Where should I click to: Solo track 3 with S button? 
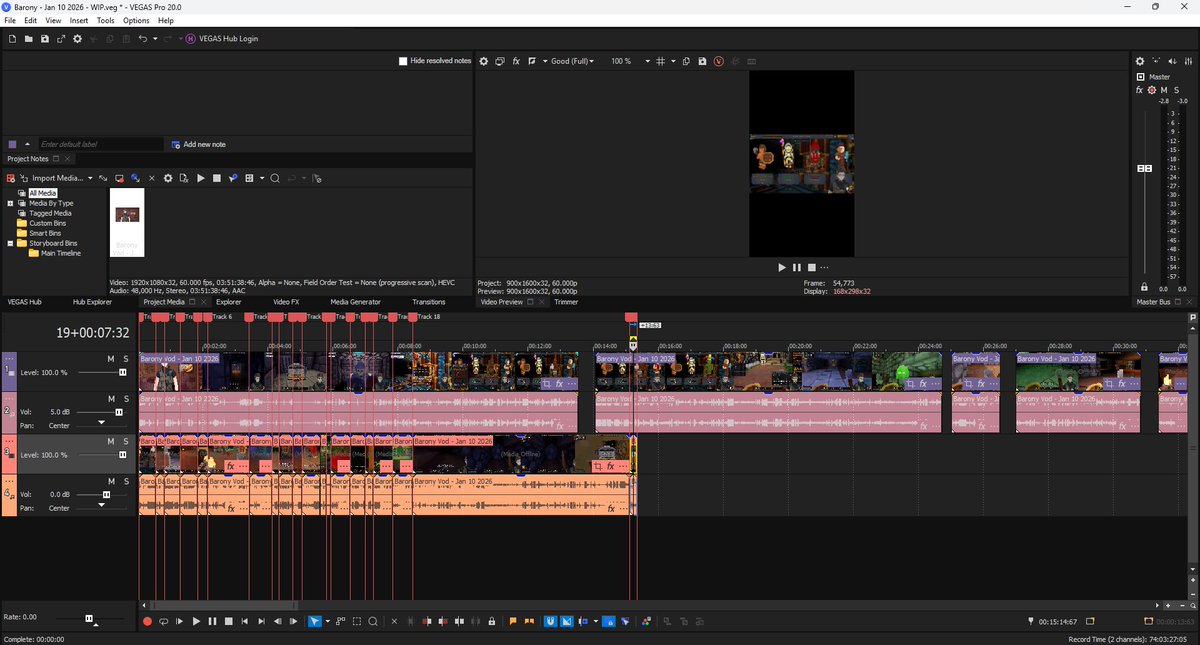coord(126,441)
